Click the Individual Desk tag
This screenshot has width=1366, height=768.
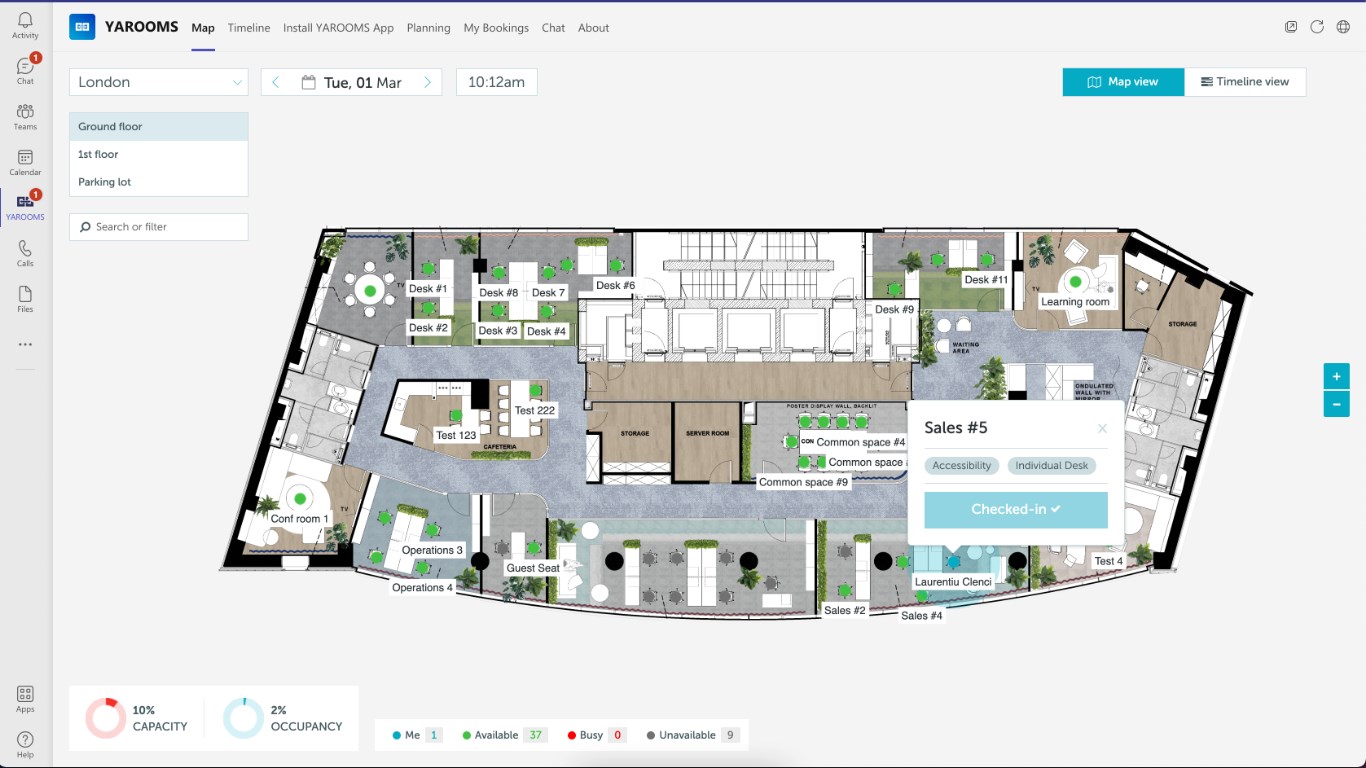click(1051, 466)
